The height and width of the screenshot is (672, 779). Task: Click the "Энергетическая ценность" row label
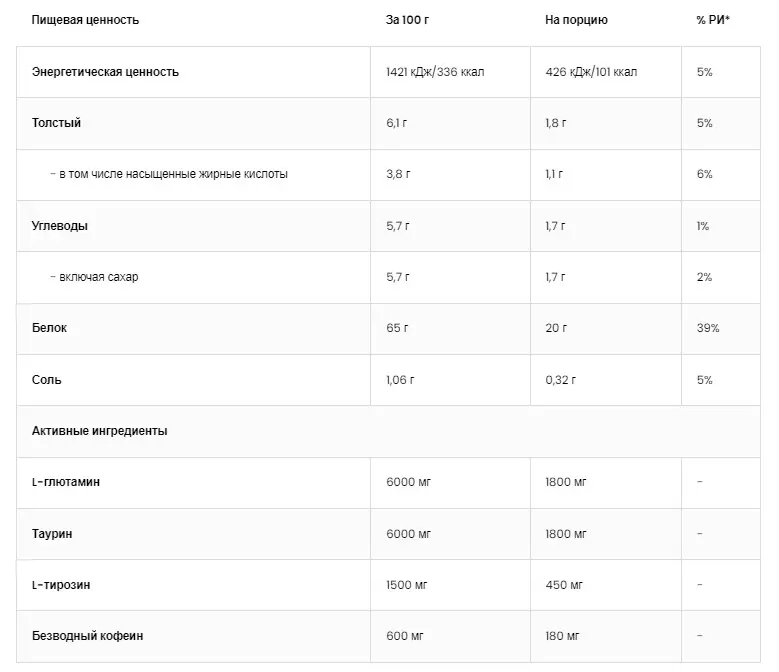tap(105, 72)
